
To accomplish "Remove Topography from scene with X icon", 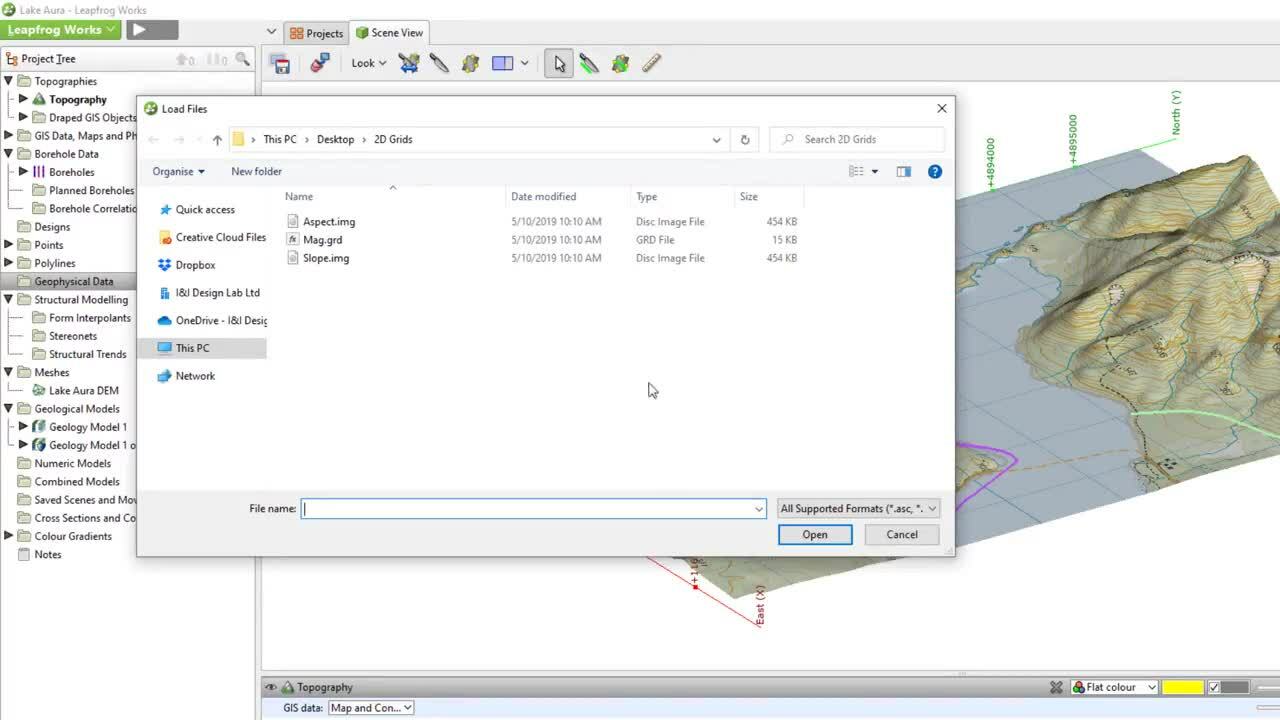I will [1056, 687].
